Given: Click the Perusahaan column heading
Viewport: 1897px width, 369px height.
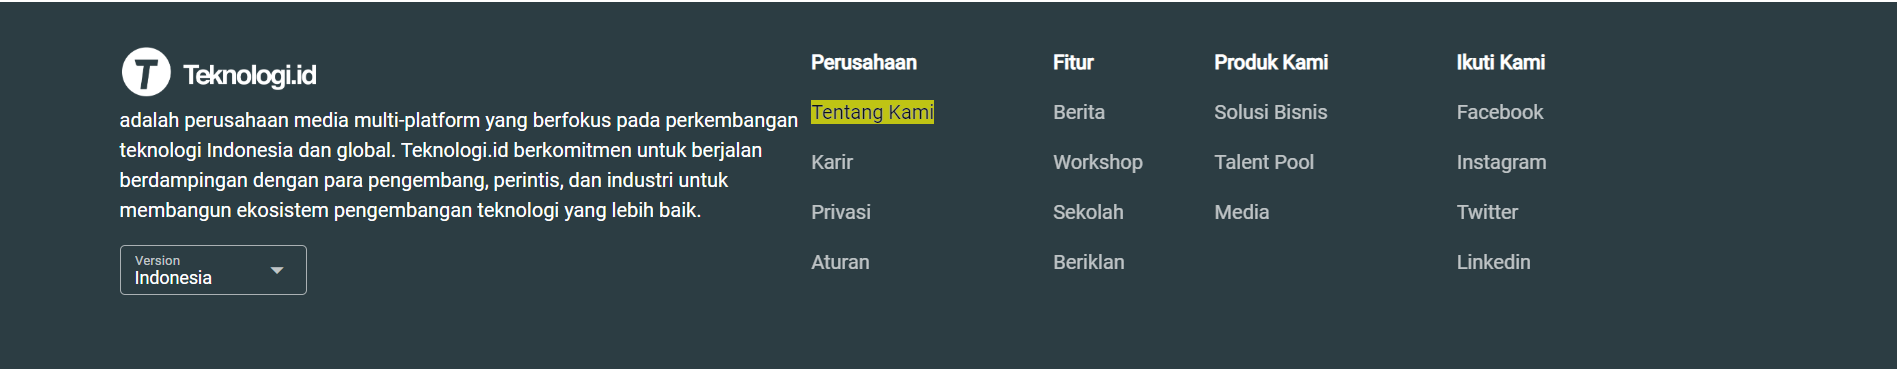Looking at the screenshot, I should click(x=864, y=62).
